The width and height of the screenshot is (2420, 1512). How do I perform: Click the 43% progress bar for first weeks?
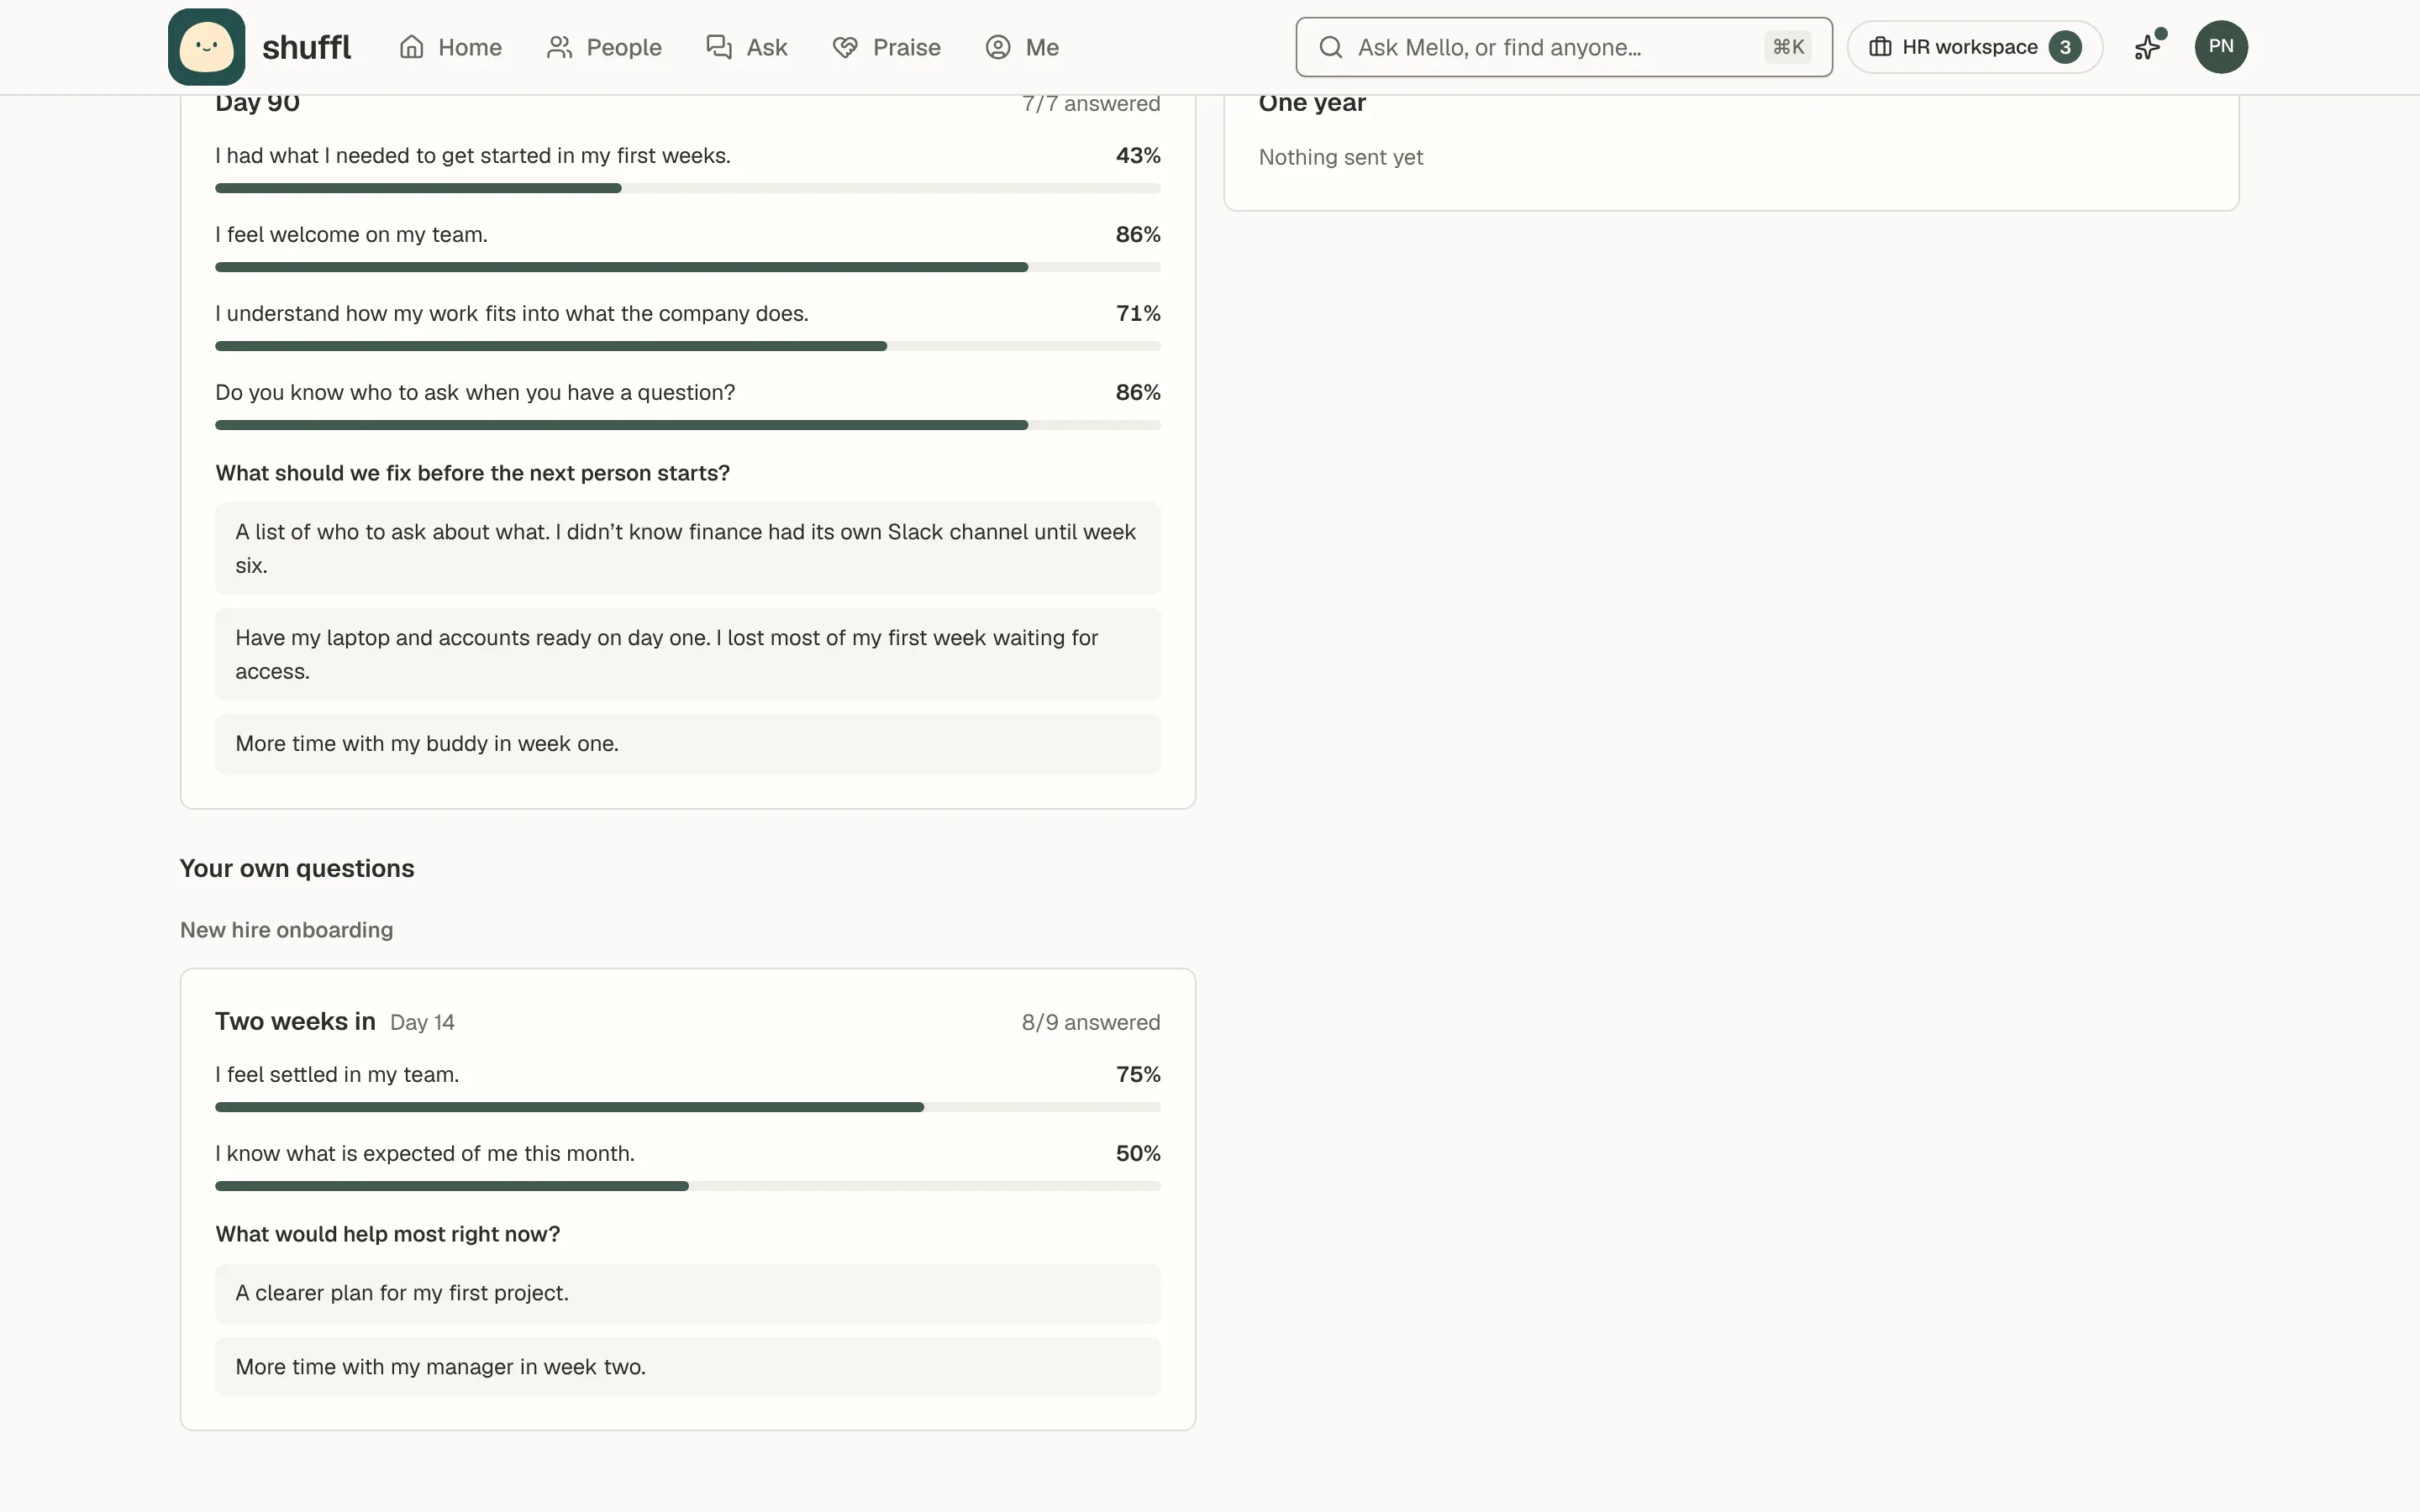(x=688, y=188)
